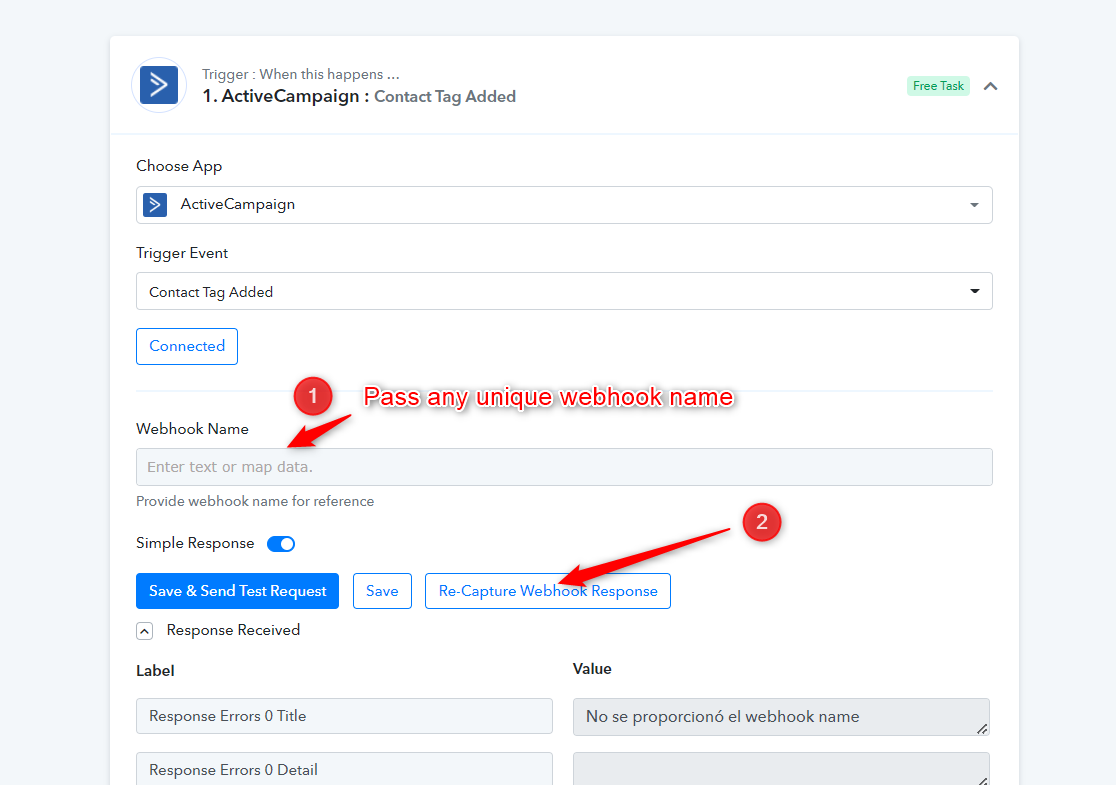1116x785 pixels.
Task: Click the 'Label' column heading
Action: 155,670
